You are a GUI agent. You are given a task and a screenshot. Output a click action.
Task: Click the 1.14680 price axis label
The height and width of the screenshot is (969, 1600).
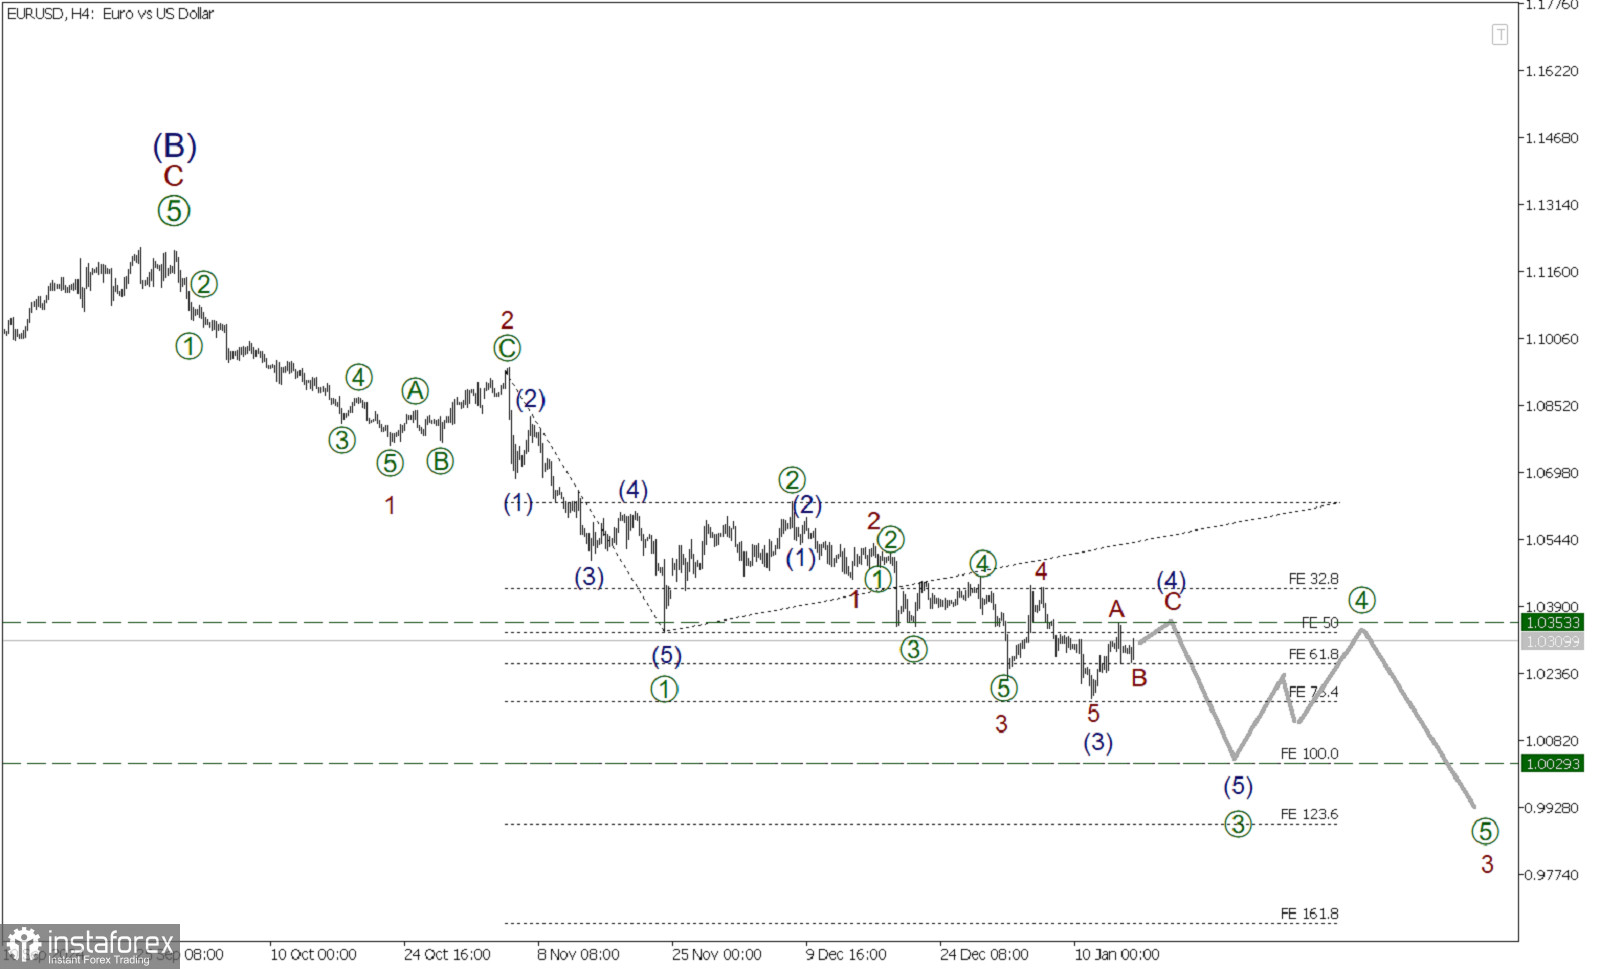pyautogui.click(x=1551, y=138)
